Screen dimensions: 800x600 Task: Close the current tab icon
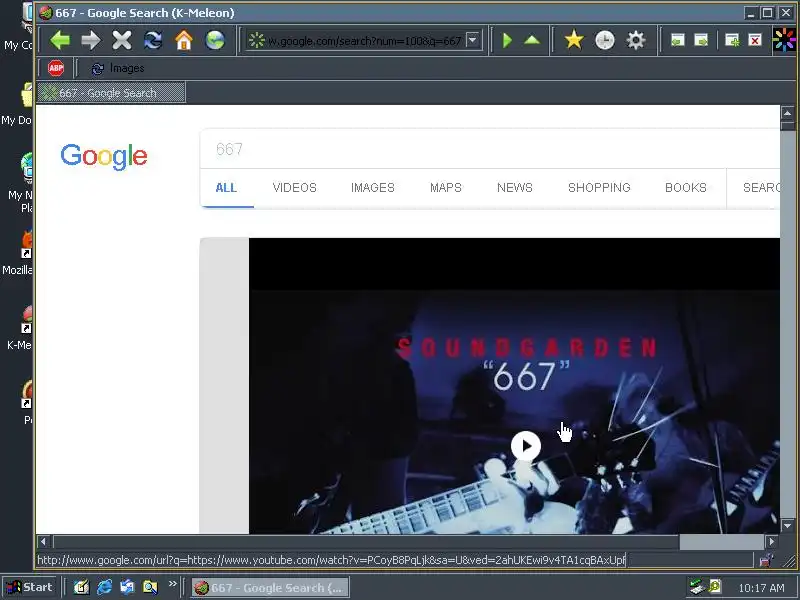tap(755, 40)
